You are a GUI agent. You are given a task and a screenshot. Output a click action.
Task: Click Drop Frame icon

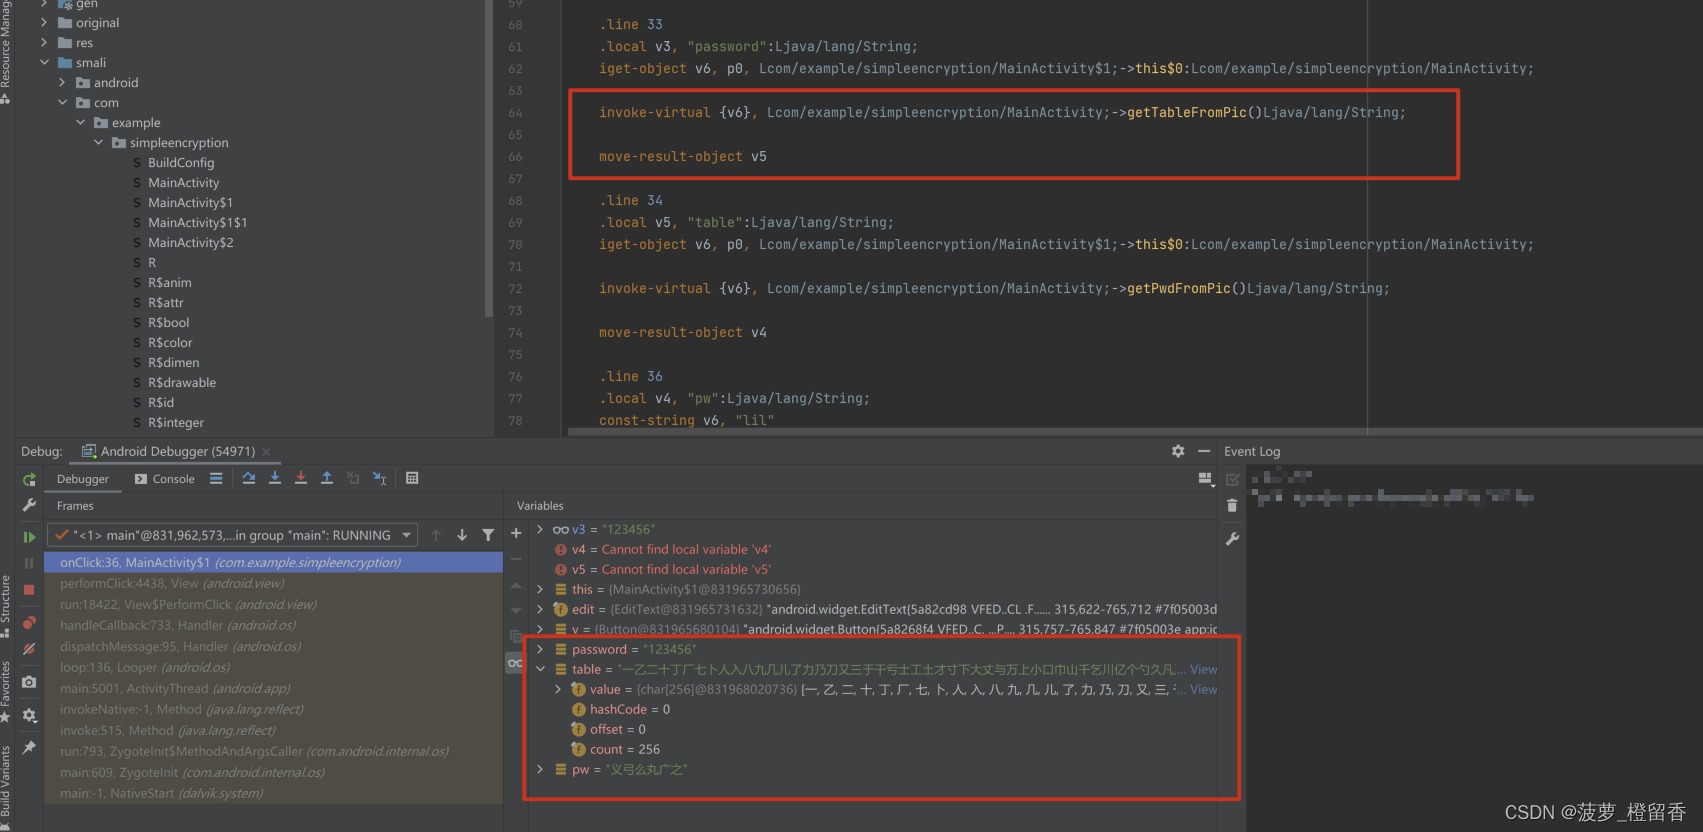(x=353, y=479)
